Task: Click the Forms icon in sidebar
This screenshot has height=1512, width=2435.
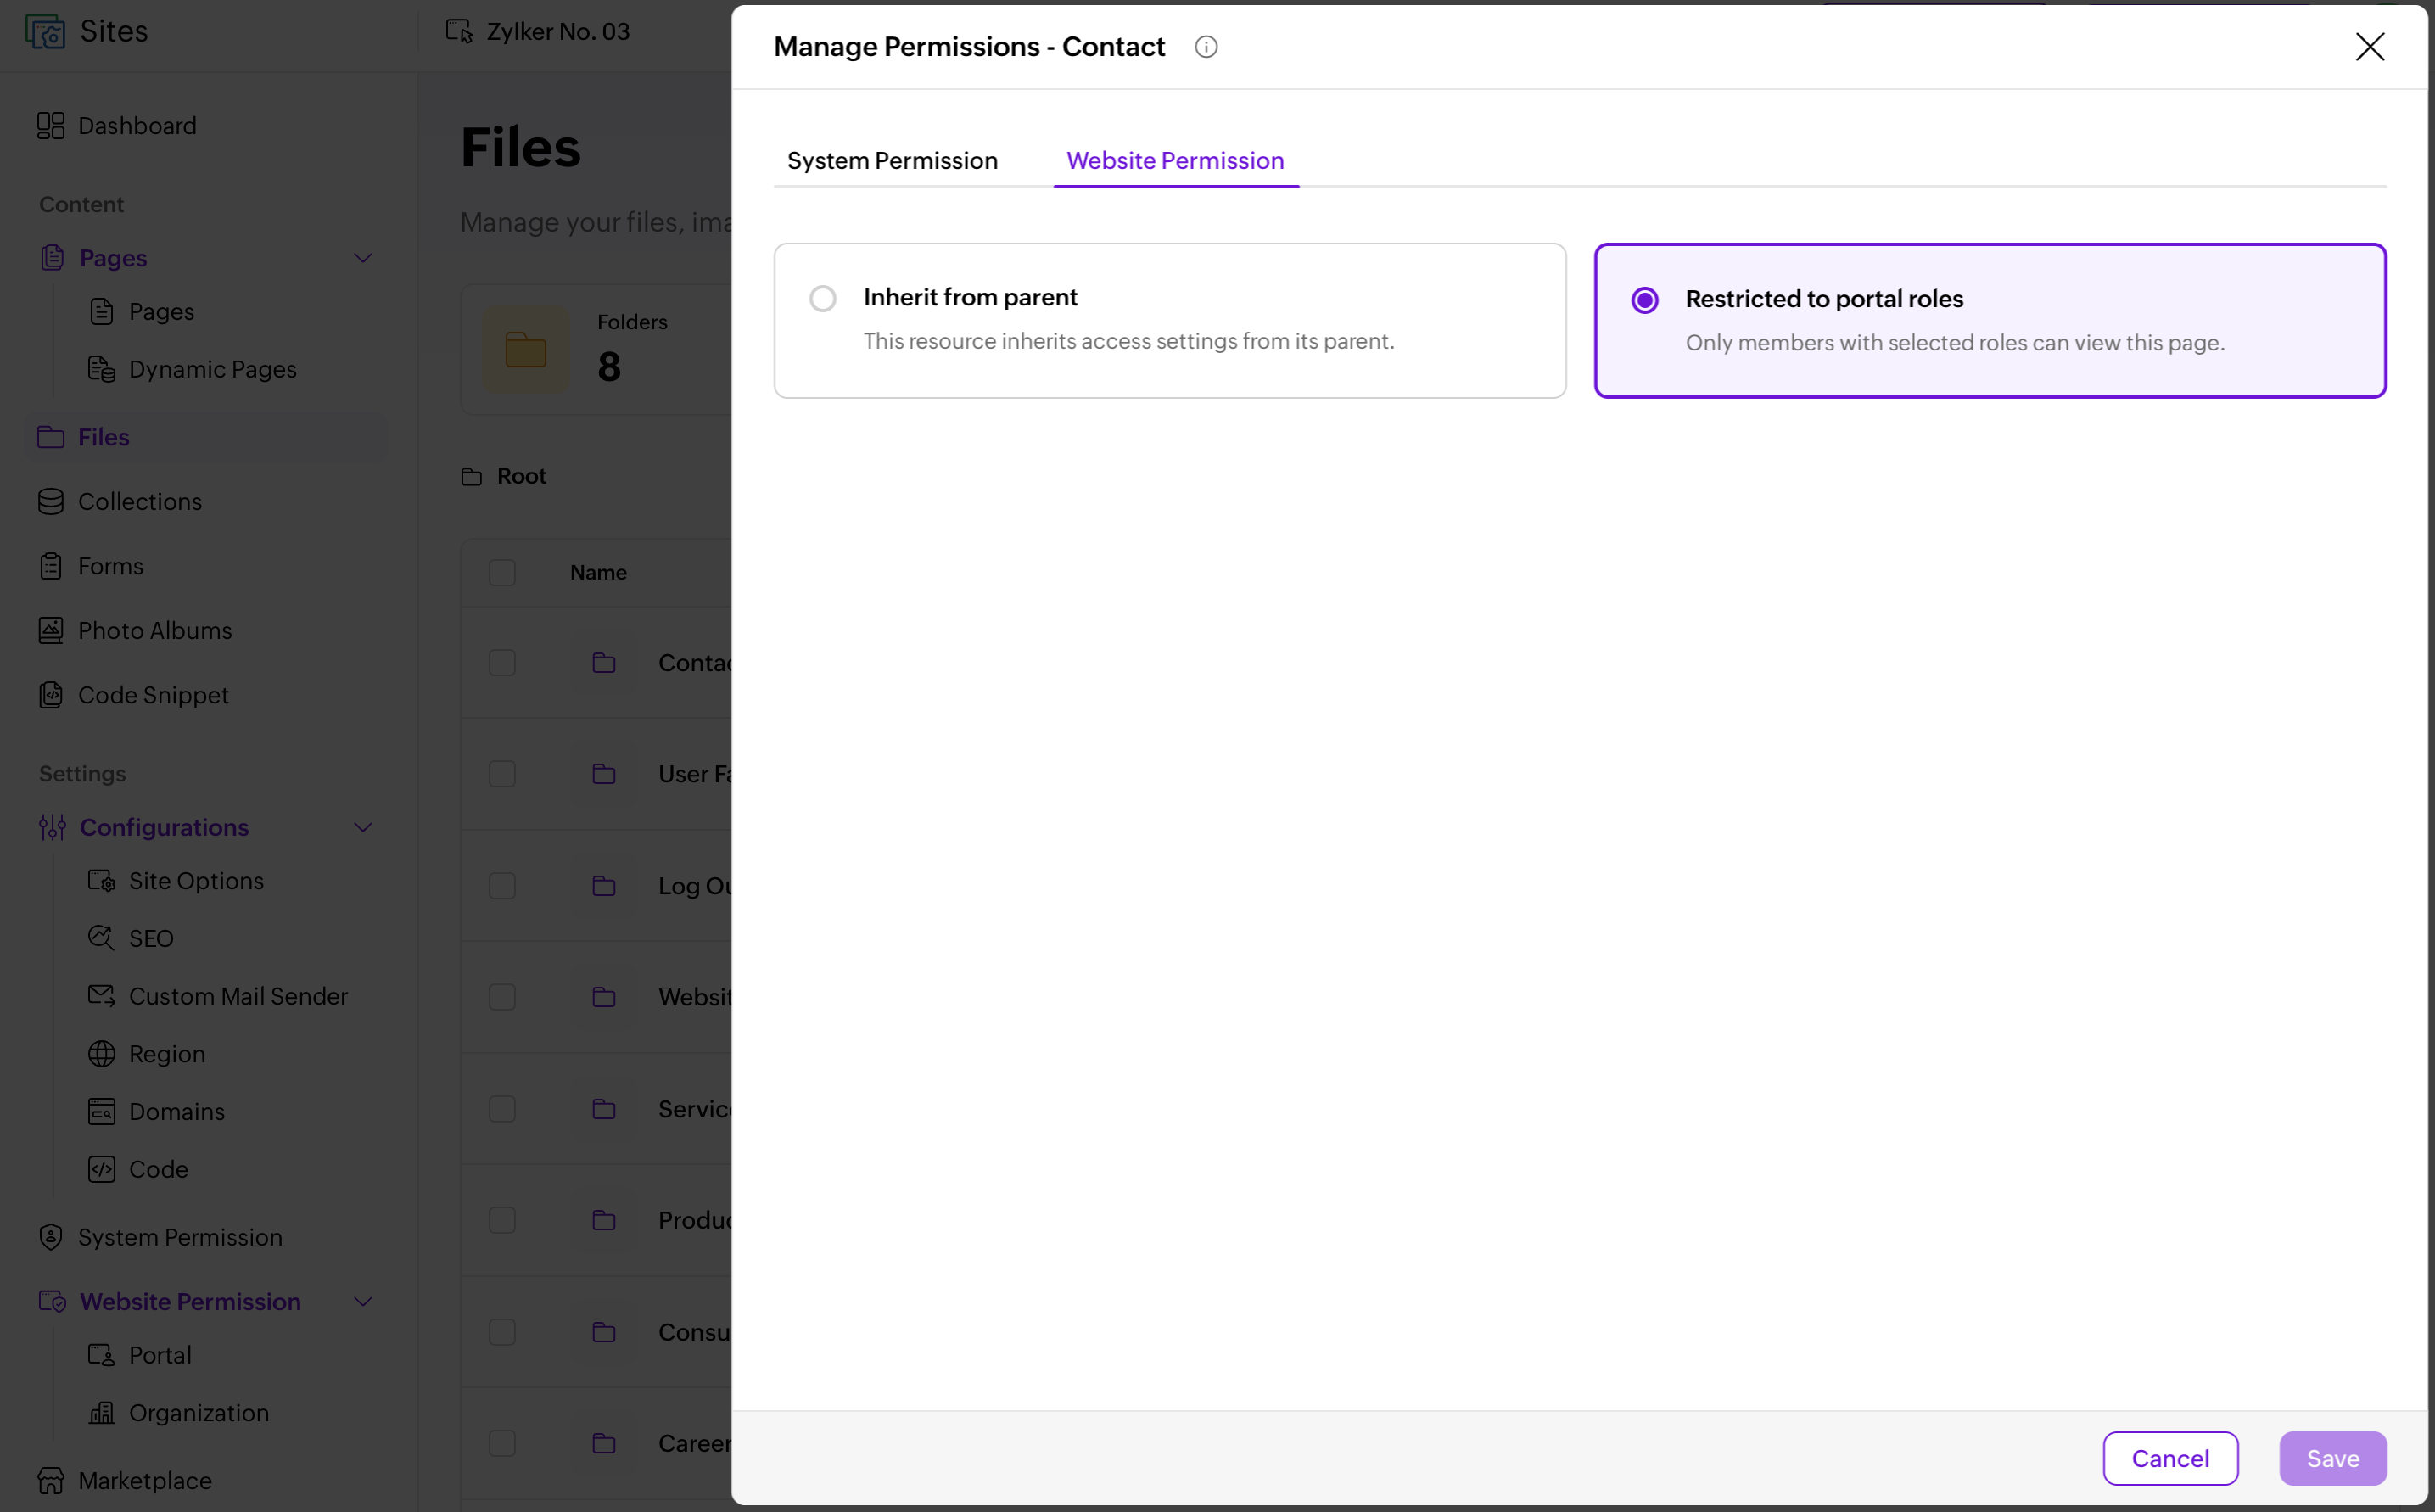Action: coord(51,566)
